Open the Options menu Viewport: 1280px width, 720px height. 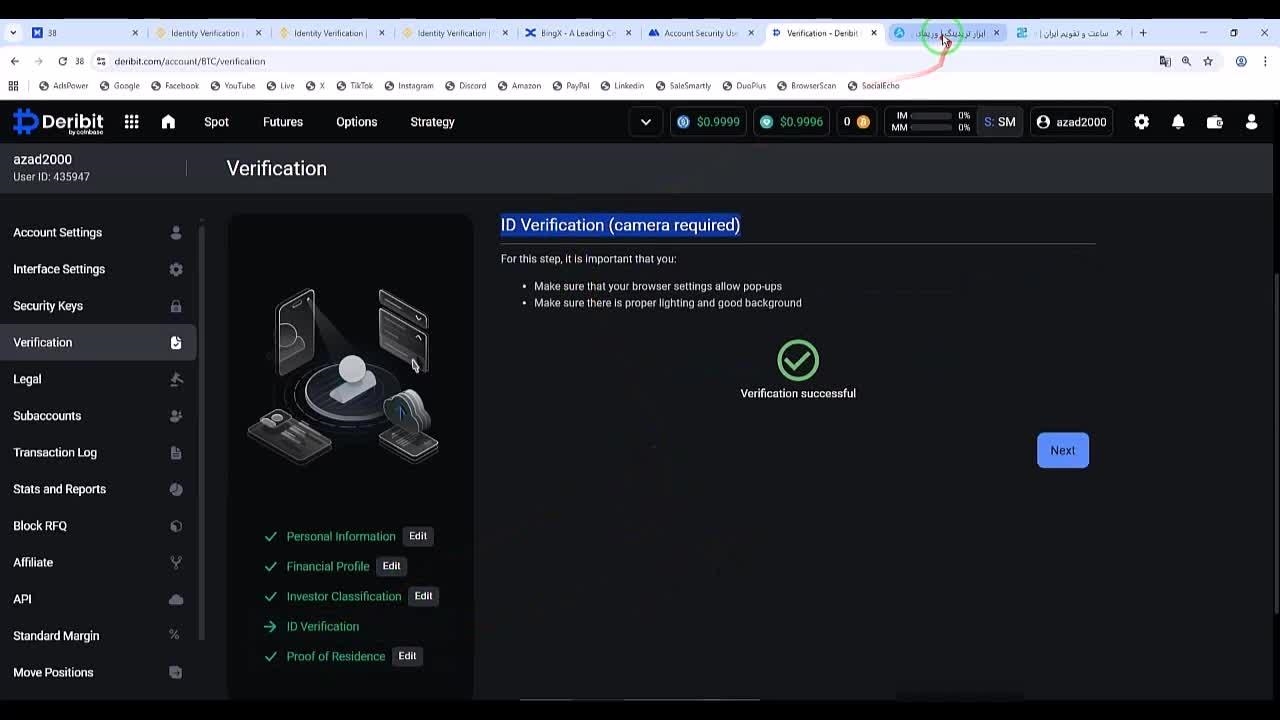356,122
